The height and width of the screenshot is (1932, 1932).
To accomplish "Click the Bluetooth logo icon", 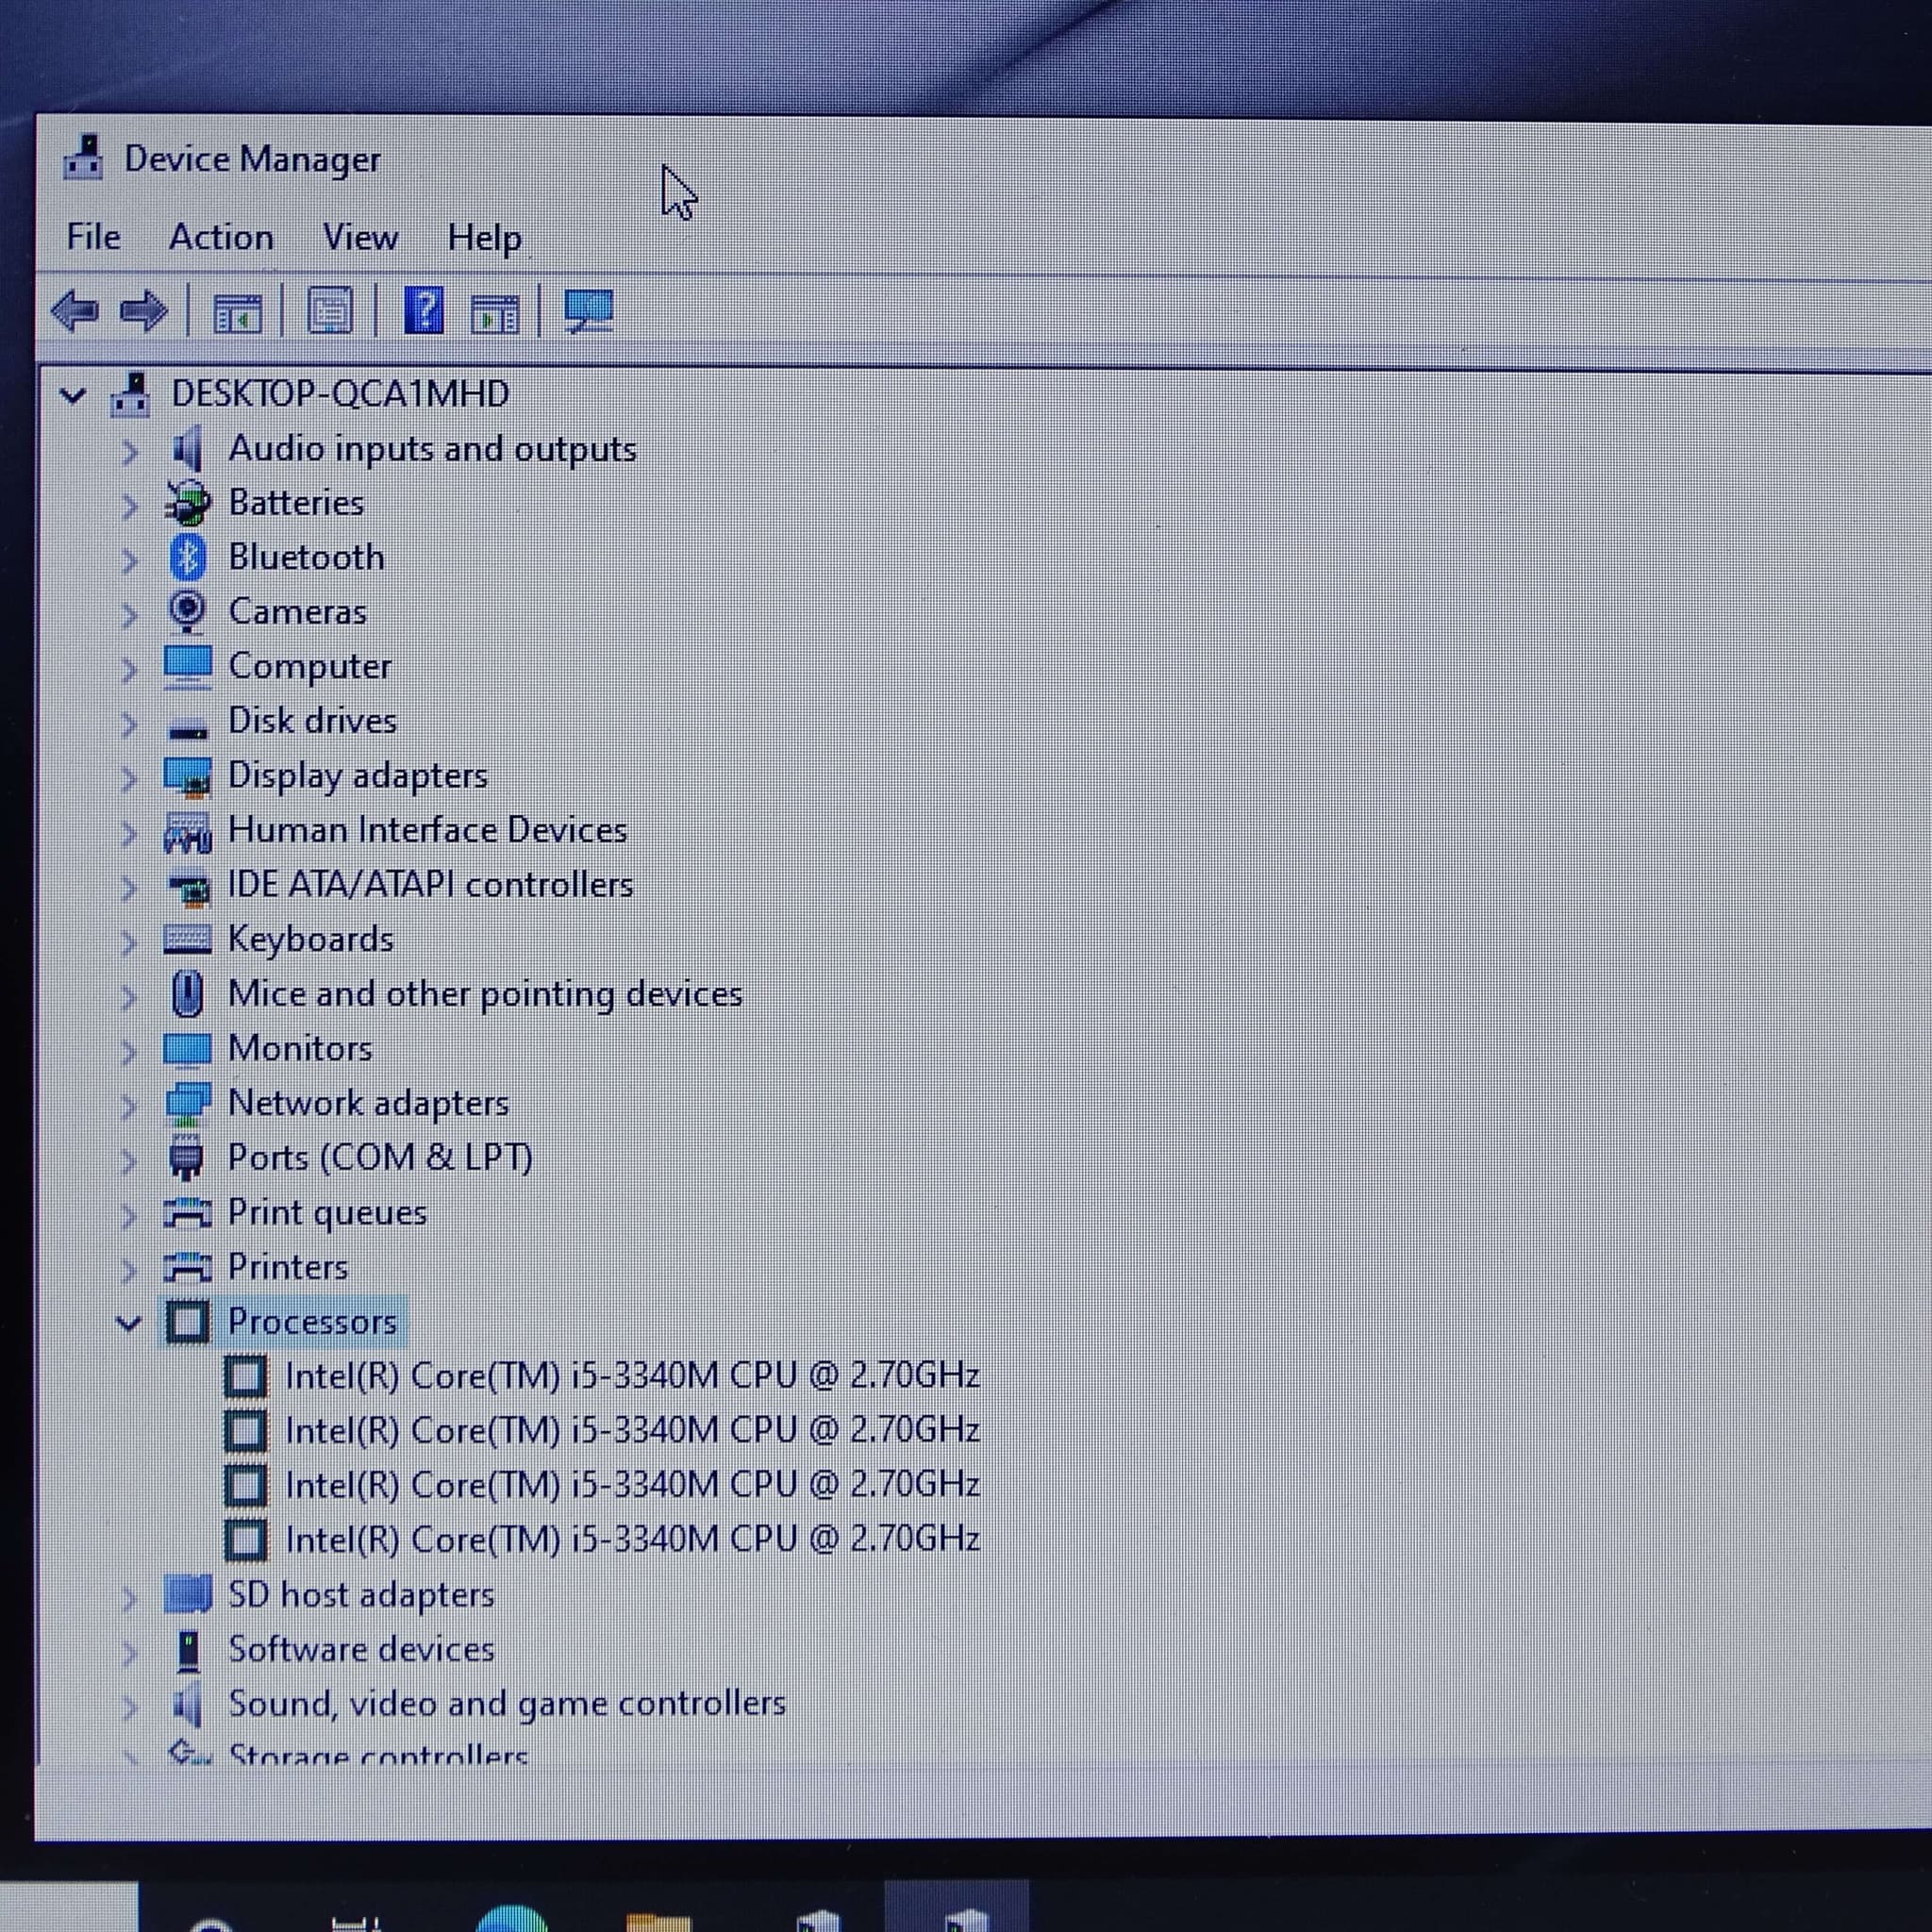I will (187, 557).
